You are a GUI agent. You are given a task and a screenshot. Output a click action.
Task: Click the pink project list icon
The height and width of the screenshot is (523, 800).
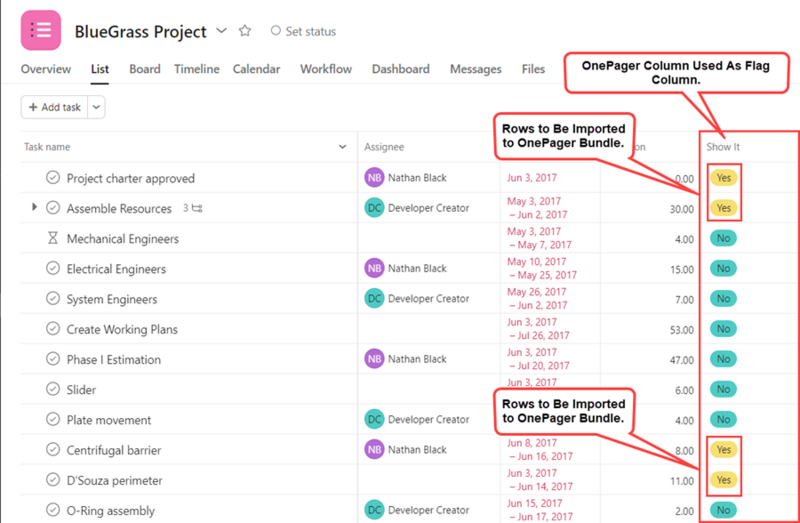pyautogui.click(x=41, y=30)
